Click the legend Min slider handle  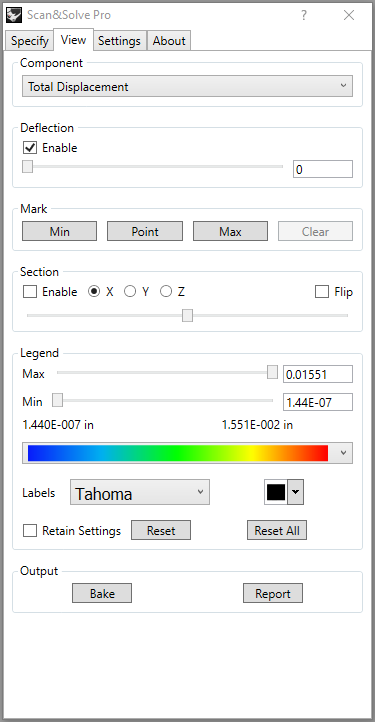click(x=57, y=401)
